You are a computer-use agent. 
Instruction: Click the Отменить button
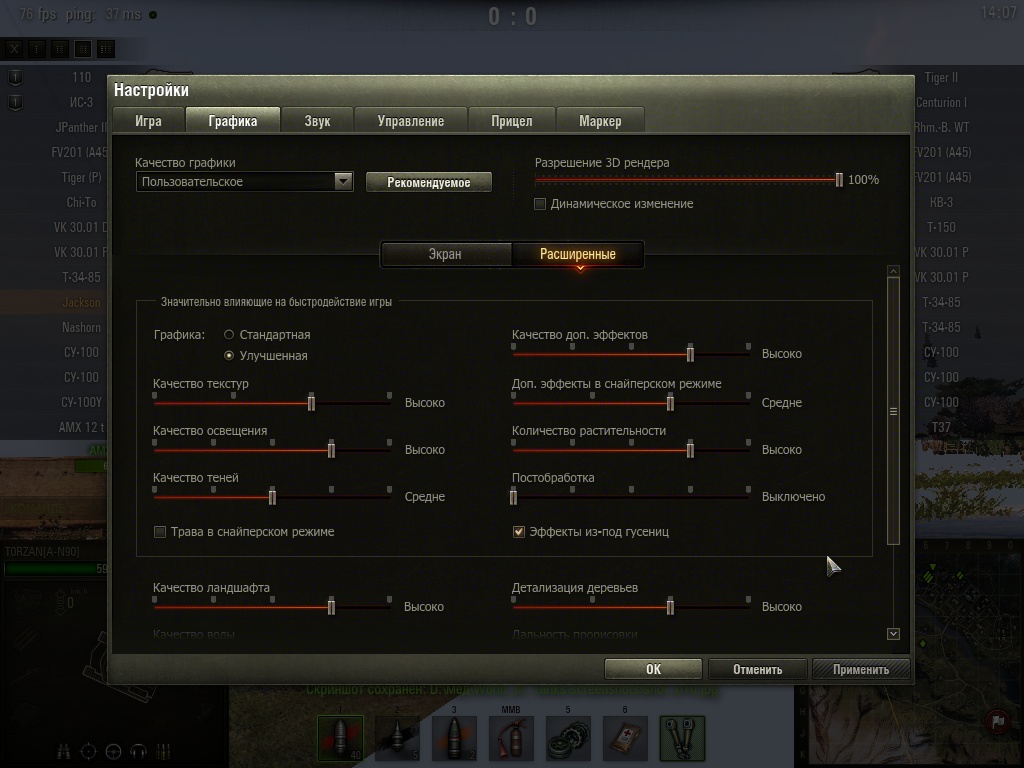pyautogui.click(x=758, y=669)
